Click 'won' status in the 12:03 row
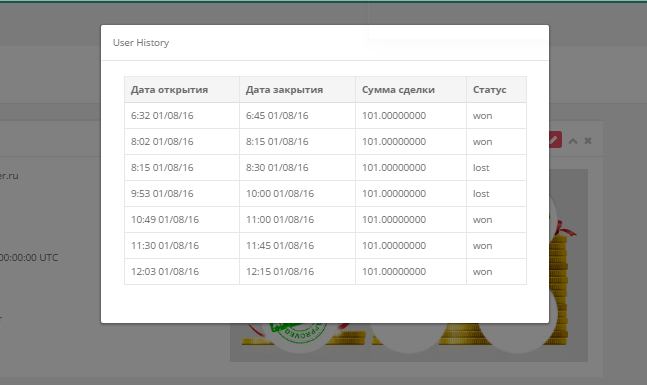Image resolution: width=647 pixels, height=385 pixels. pyautogui.click(x=482, y=272)
